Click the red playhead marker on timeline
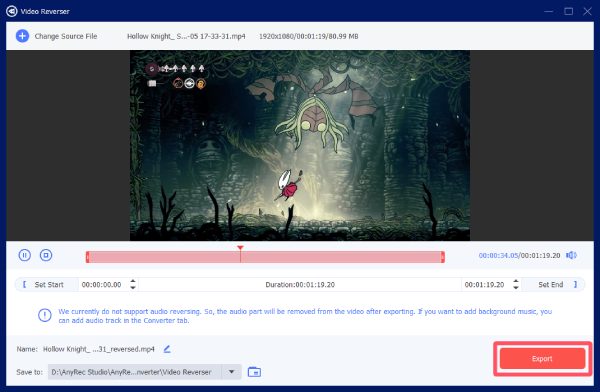 [x=240, y=248]
